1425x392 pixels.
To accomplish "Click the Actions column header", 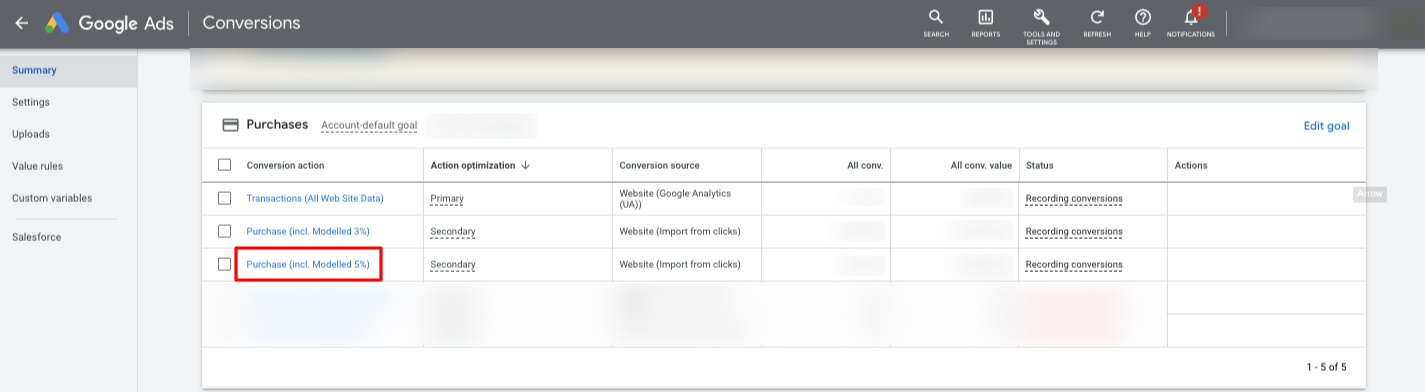I will pos(1191,165).
